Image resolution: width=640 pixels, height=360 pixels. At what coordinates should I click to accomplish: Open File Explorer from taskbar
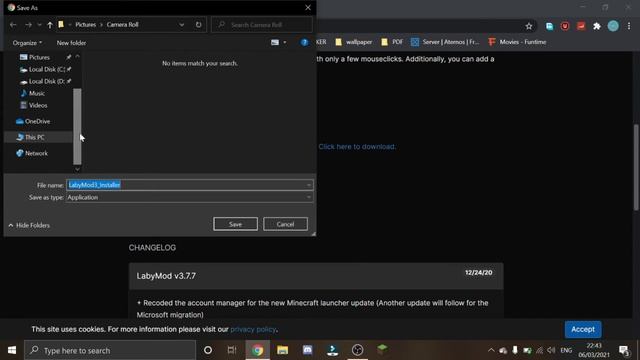282,350
